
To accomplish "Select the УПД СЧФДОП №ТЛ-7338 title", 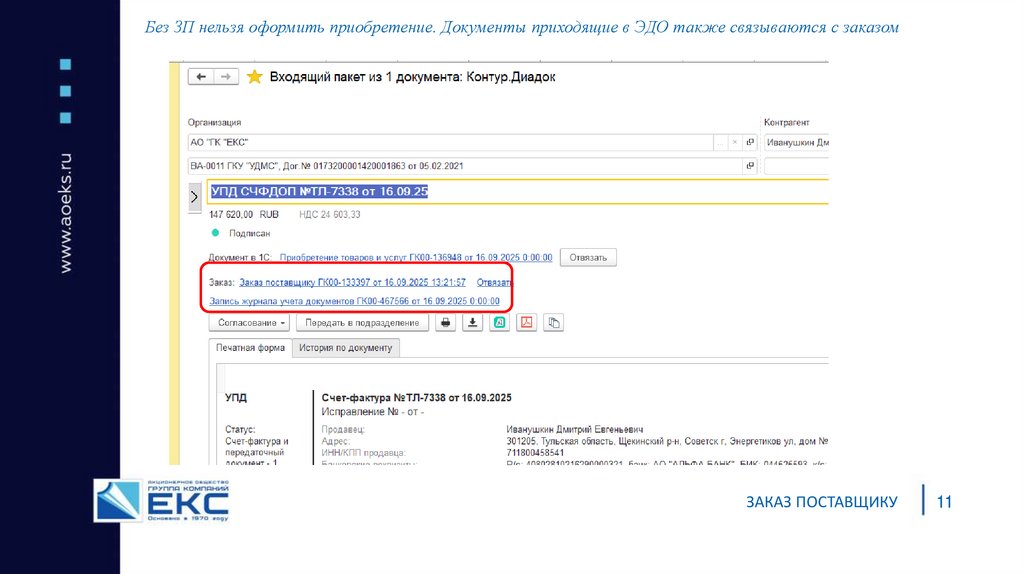I will pos(319,191).
